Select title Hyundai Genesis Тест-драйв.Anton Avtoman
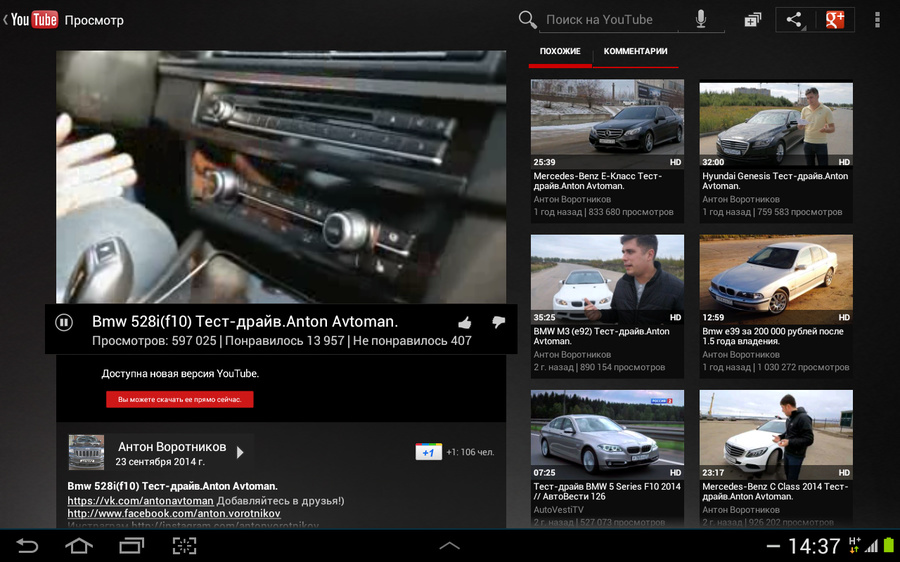The image size is (900, 562). click(775, 181)
